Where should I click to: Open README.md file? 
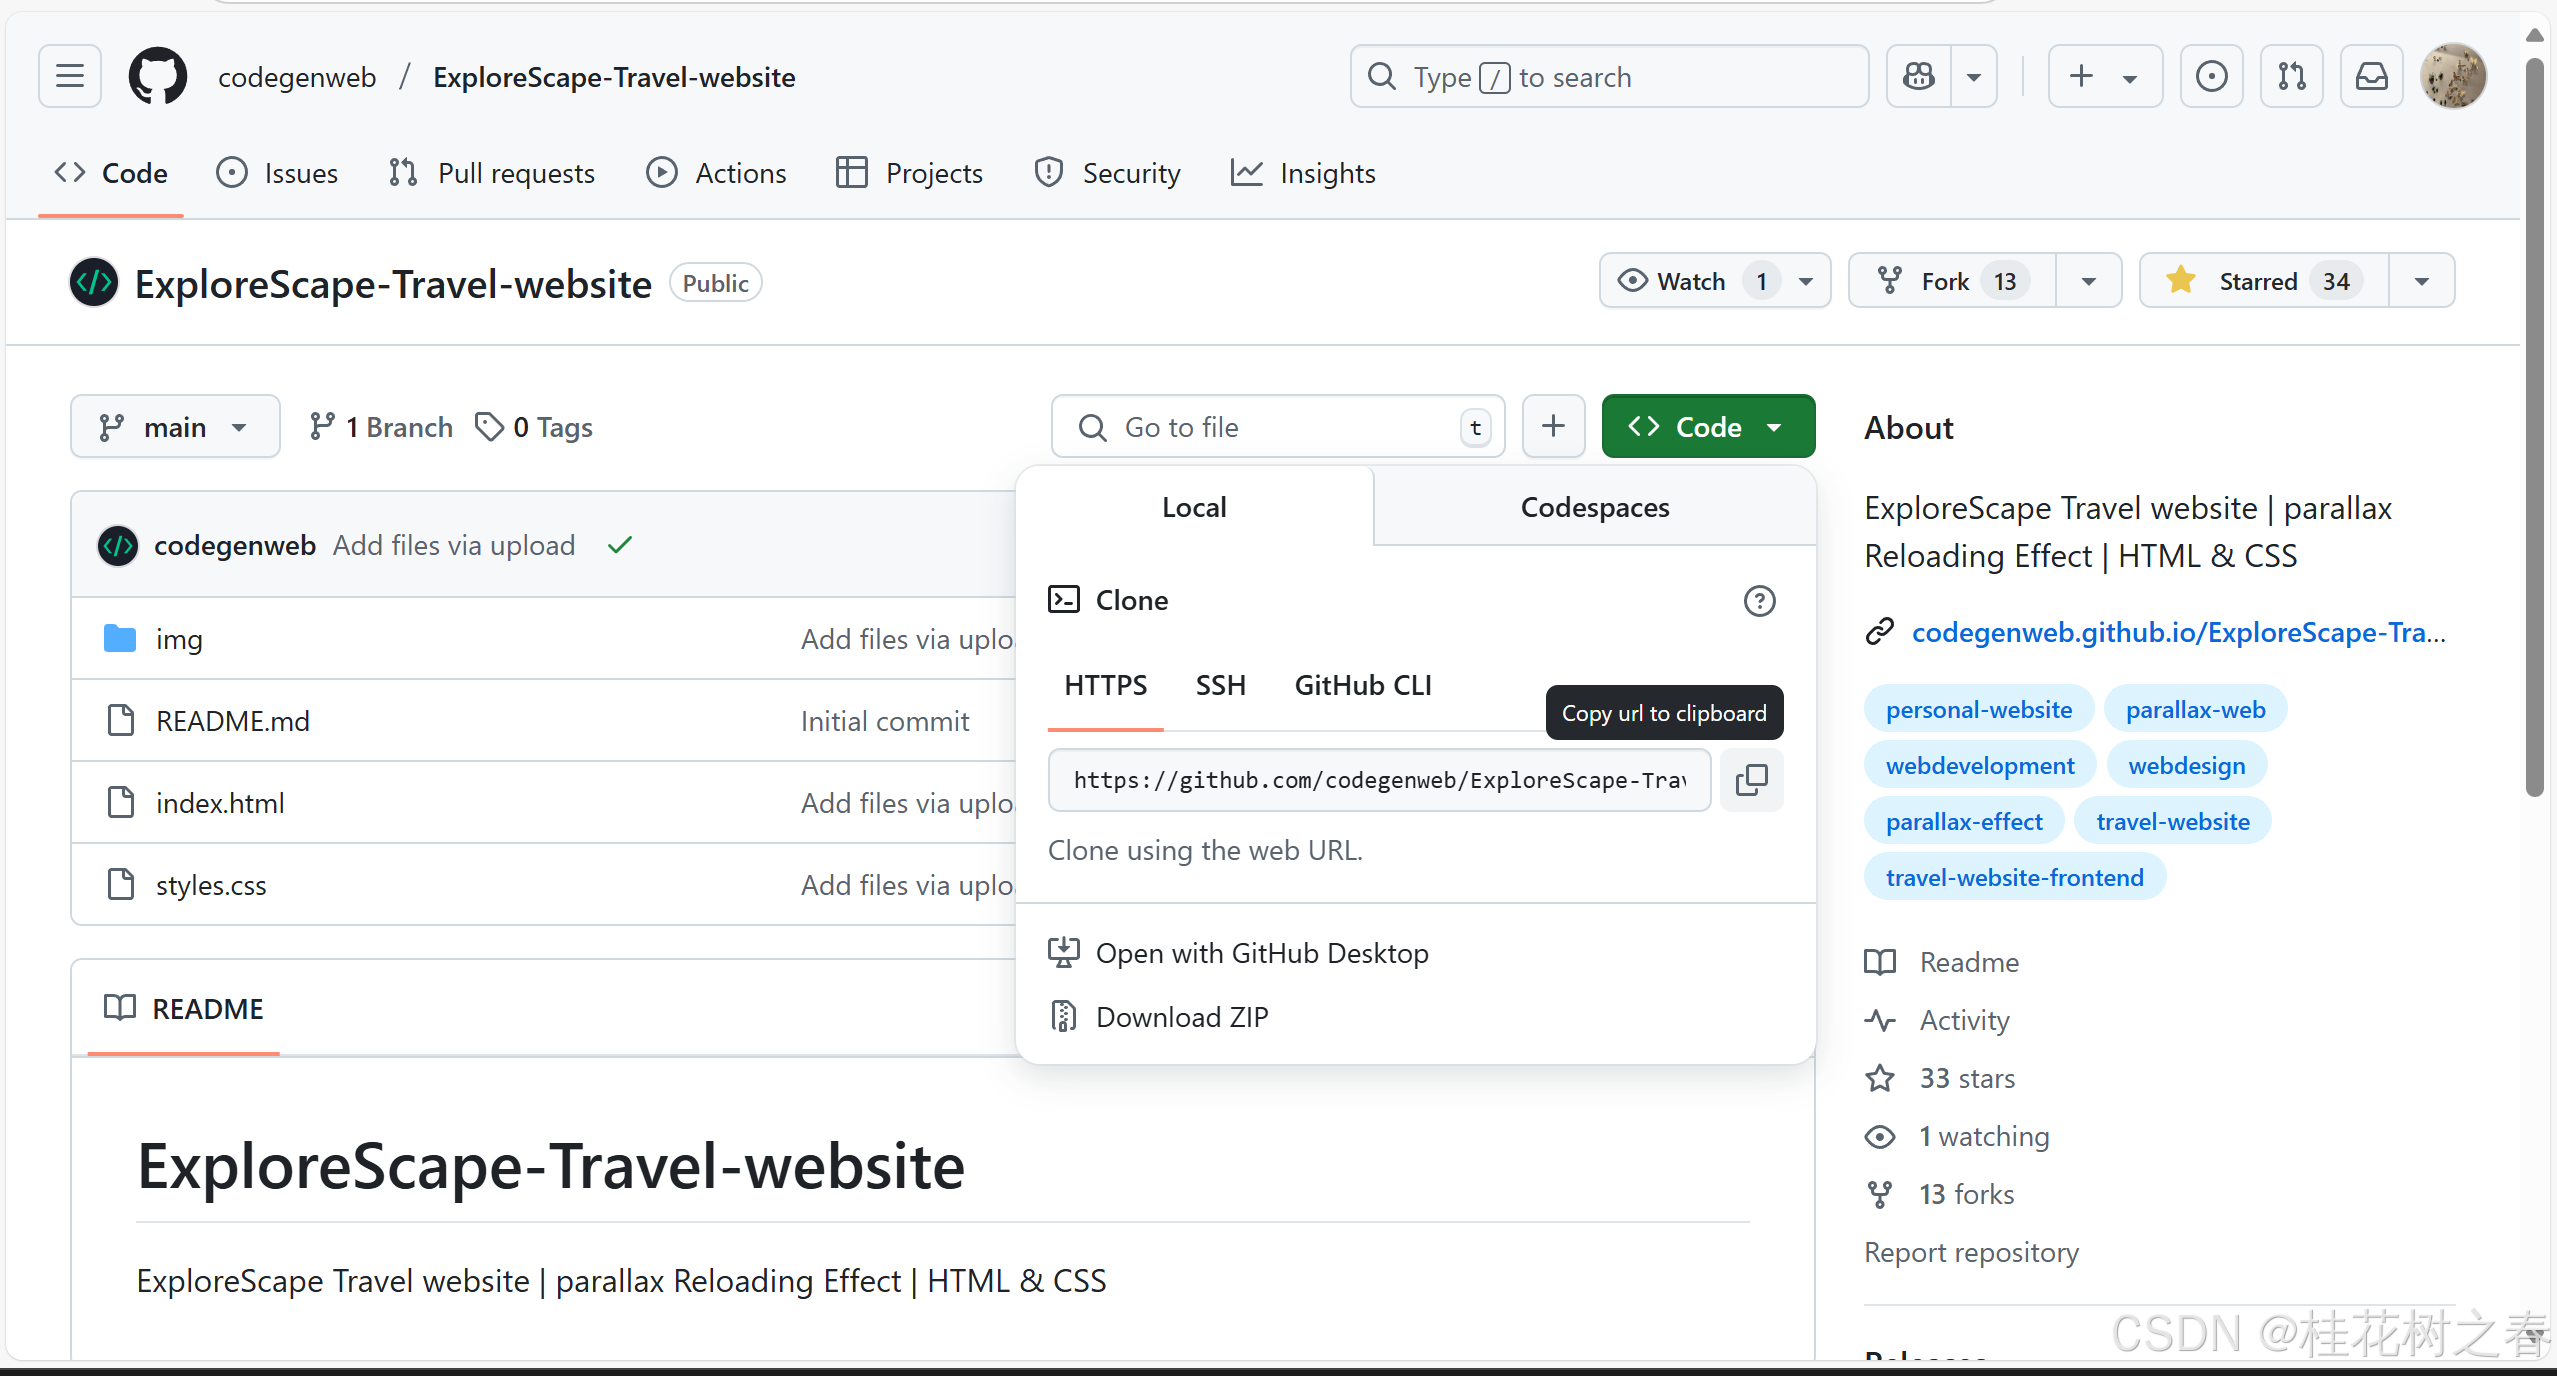click(x=233, y=721)
